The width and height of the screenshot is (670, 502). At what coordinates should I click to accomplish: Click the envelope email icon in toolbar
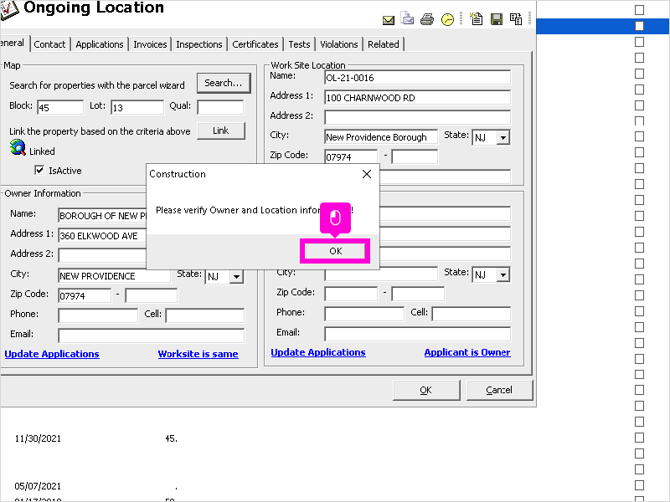click(388, 20)
